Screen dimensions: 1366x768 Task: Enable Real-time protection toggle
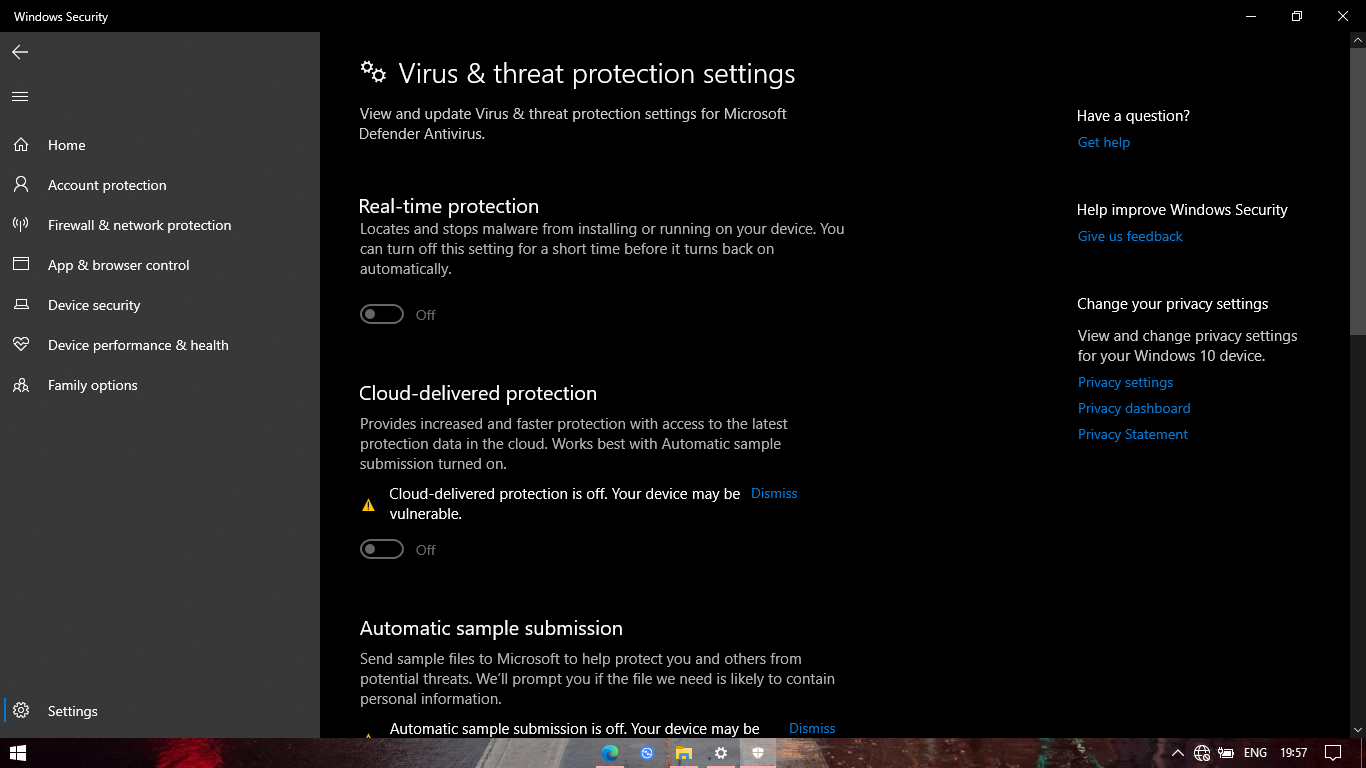click(382, 313)
